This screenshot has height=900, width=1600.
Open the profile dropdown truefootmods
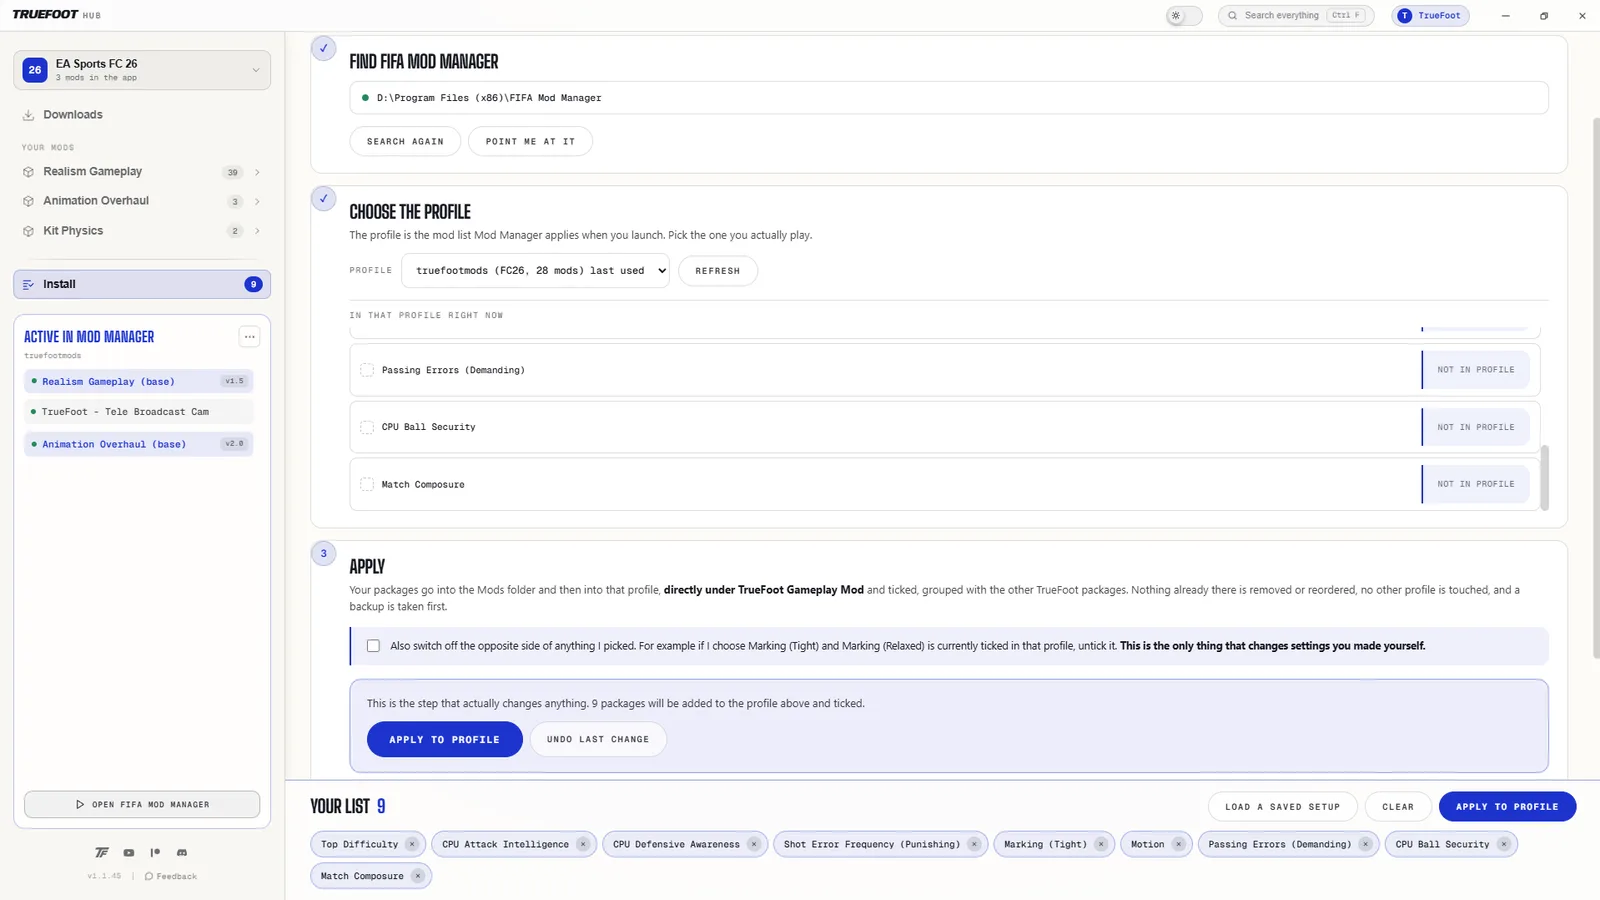coord(535,271)
